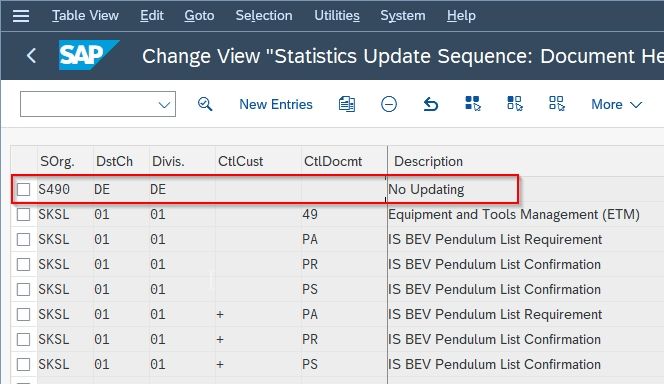Screen dimensions: 664x384
Task: Open the Goto menu
Action: pos(199,16)
